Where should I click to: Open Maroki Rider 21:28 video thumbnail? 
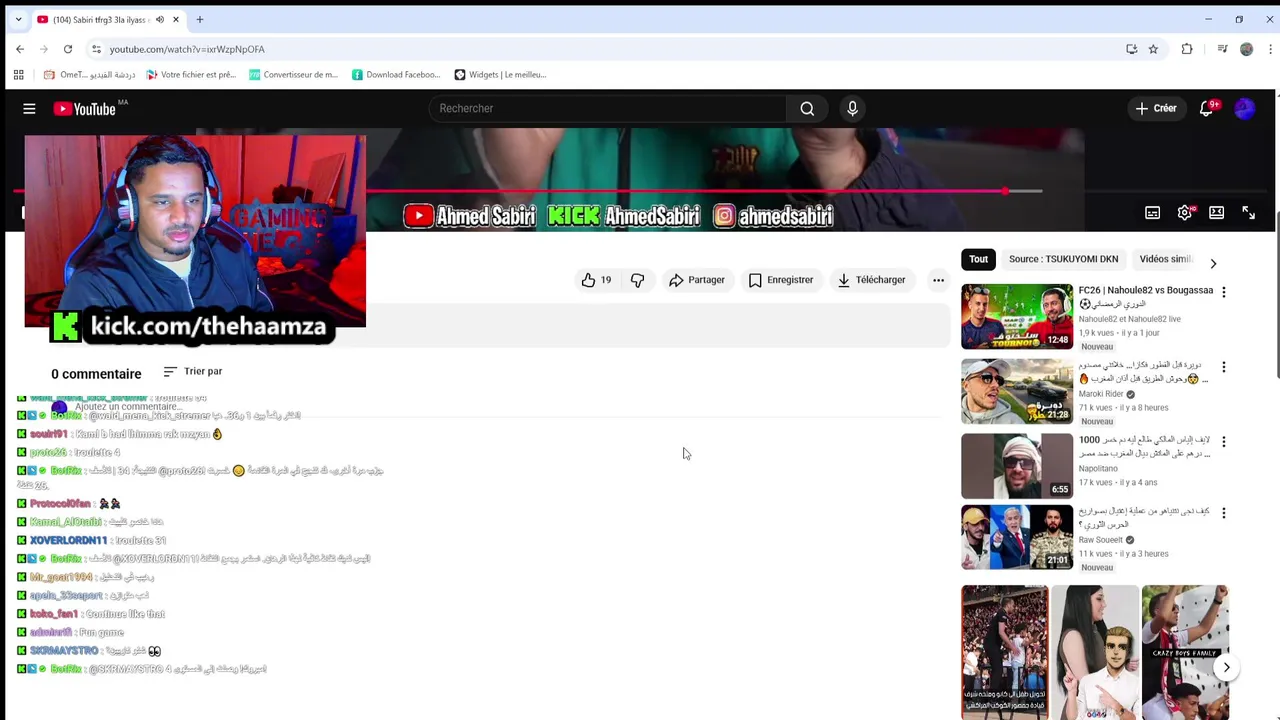pyautogui.click(x=1017, y=391)
